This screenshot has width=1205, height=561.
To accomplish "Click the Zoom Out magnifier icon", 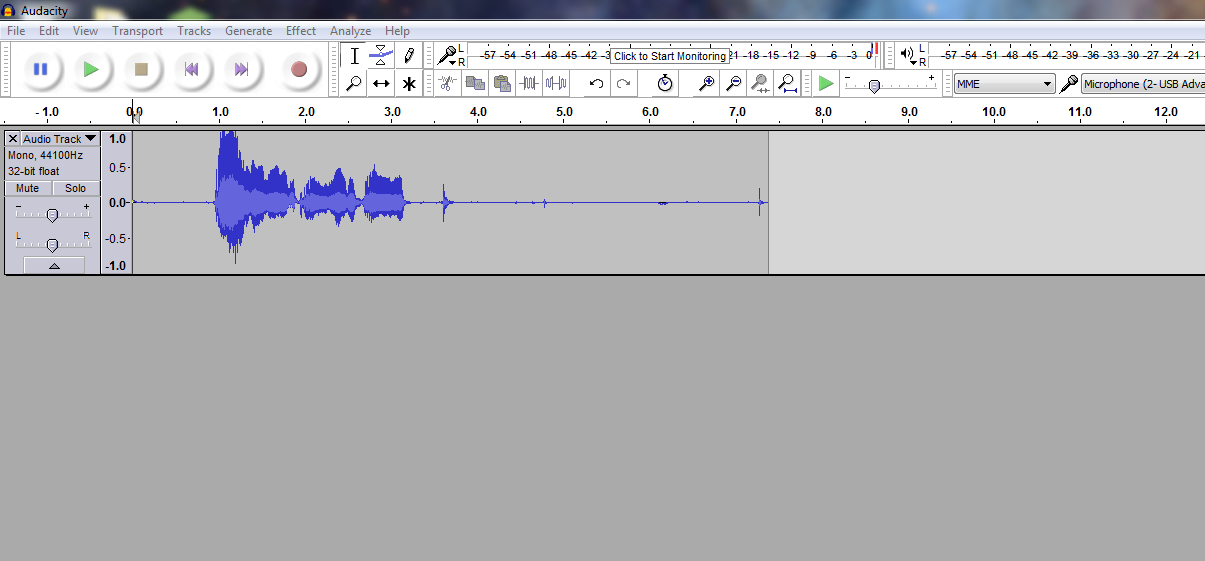I will [734, 83].
